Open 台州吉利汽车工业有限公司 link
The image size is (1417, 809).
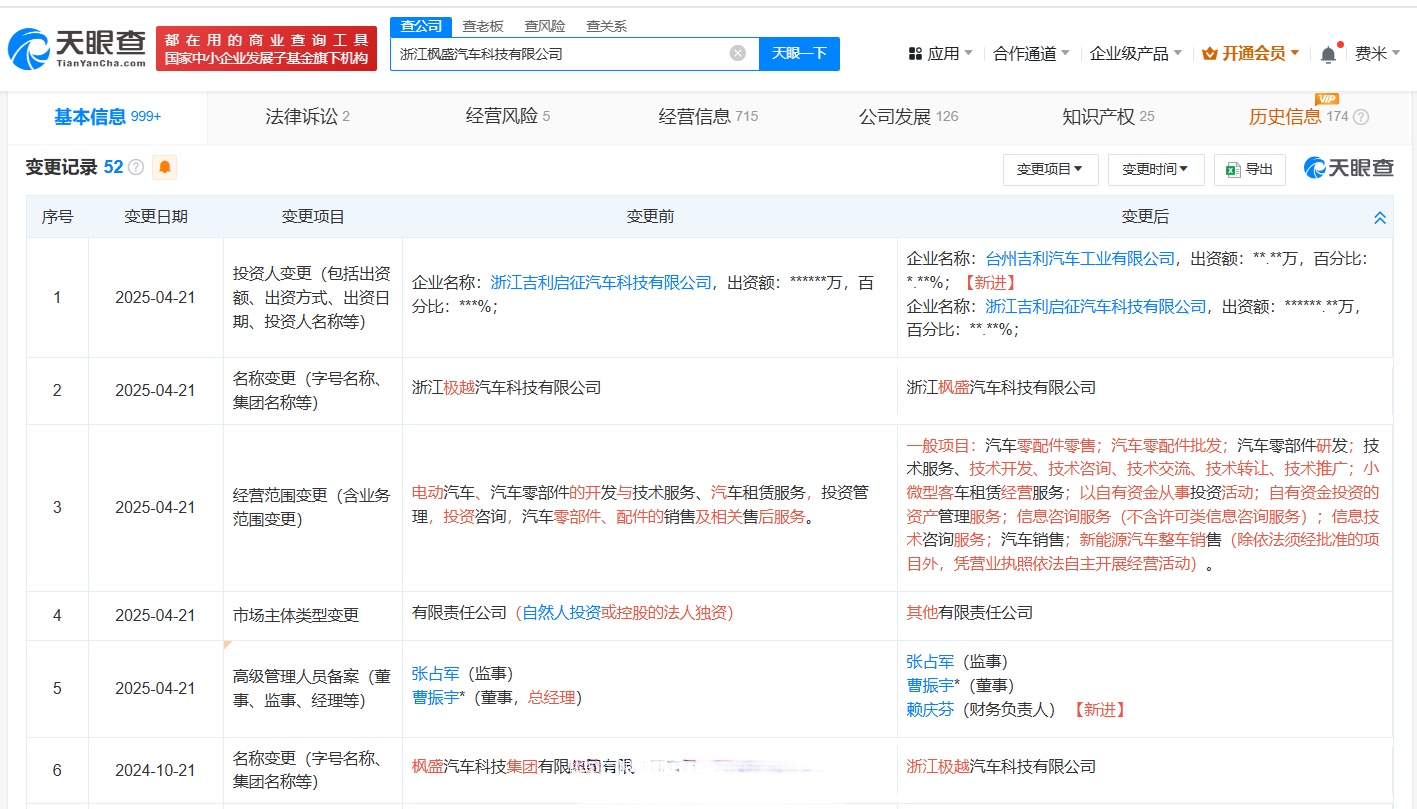[x=1080, y=259]
